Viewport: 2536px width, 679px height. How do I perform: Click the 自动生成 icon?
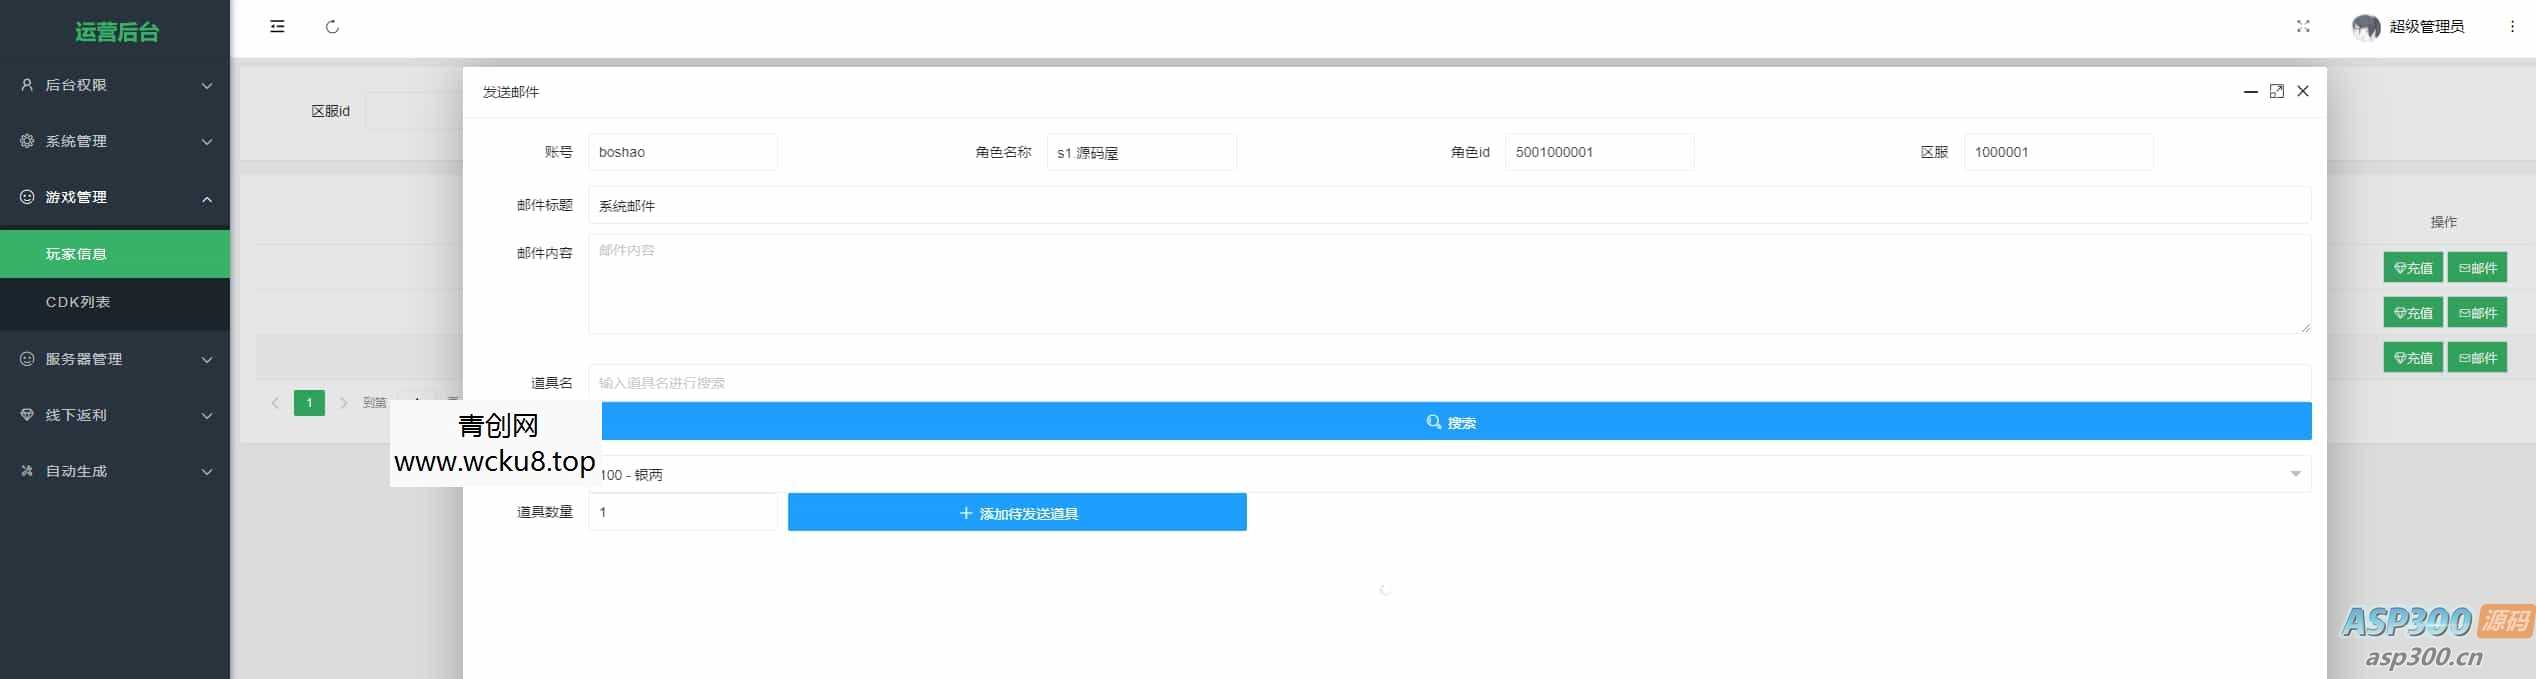tap(27, 471)
